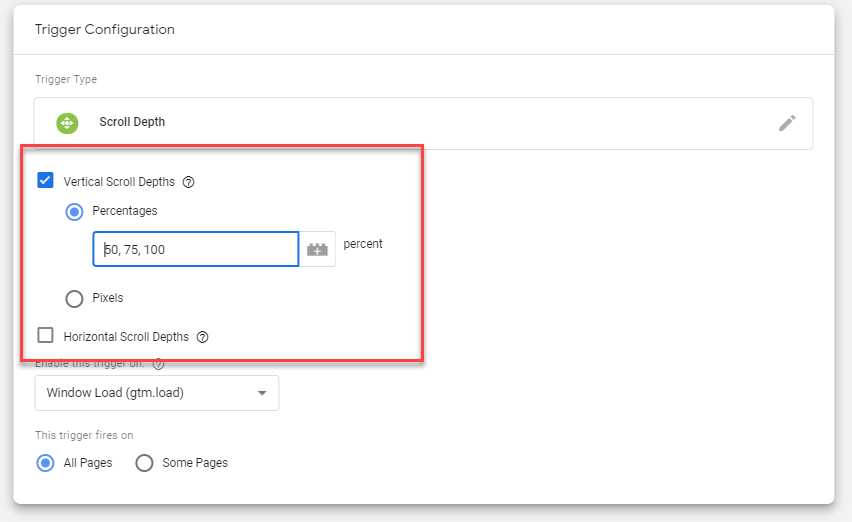Select Some Pages for trigger firing
The height and width of the screenshot is (522, 852).
coord(144,463)
